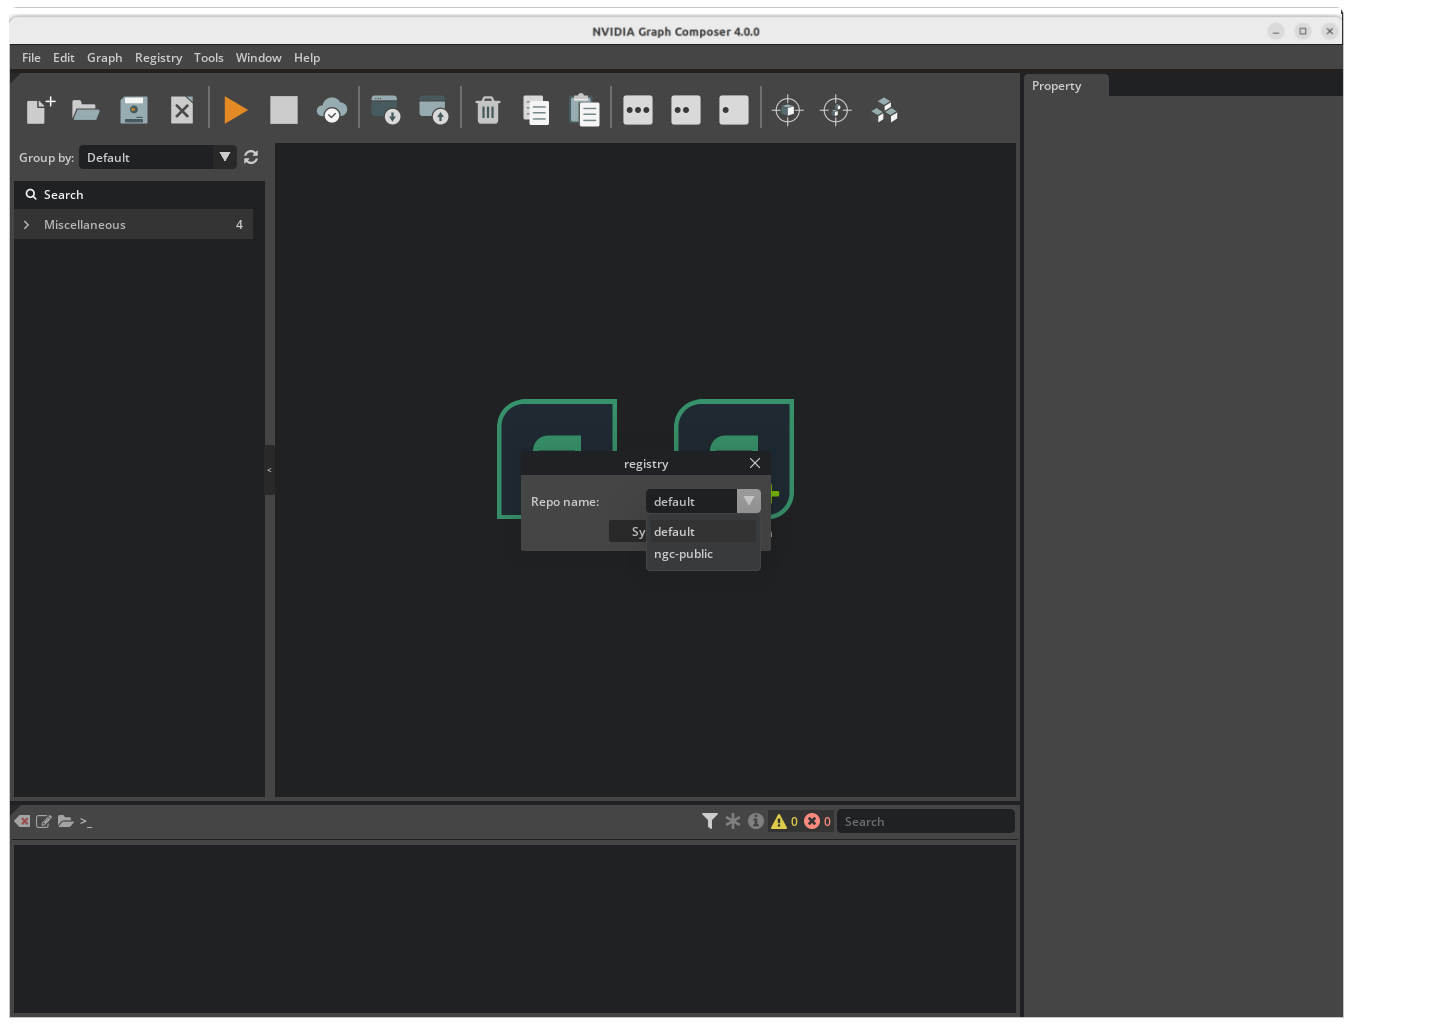Select ngc-public from the repo list
1441x1027 pixels.
[683, 554]
